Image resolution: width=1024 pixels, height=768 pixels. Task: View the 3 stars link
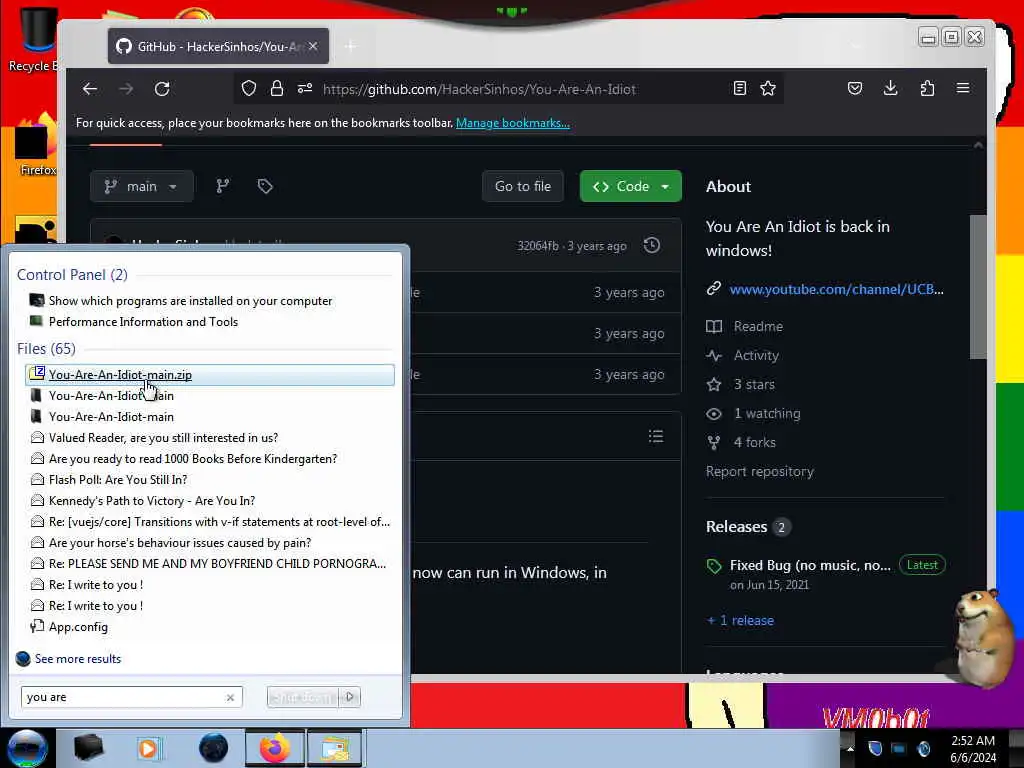pos(754,385)
